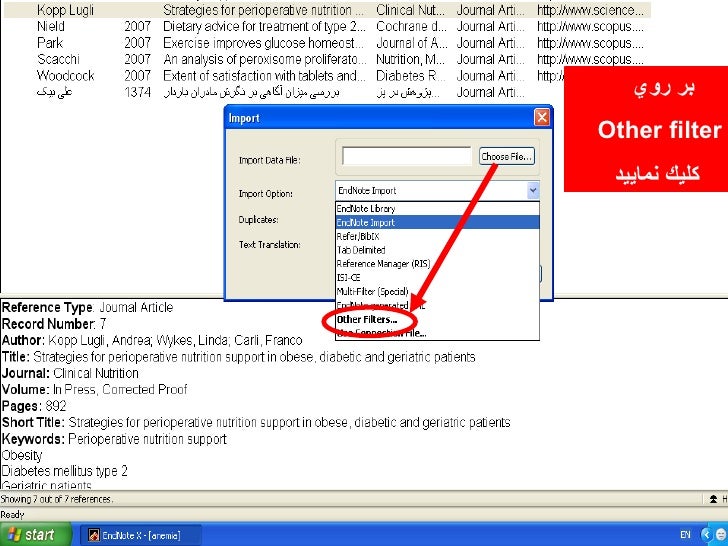
Task: Click the Choose File button
Action: [x=507, y=156]
